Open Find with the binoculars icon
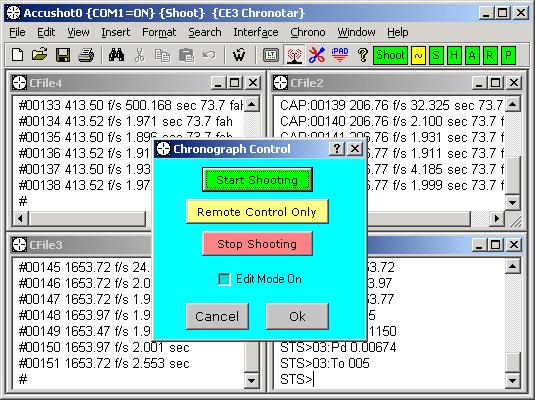Image resolution: width=535 pixels, height=400 pixels. click(x=116, y=55)
